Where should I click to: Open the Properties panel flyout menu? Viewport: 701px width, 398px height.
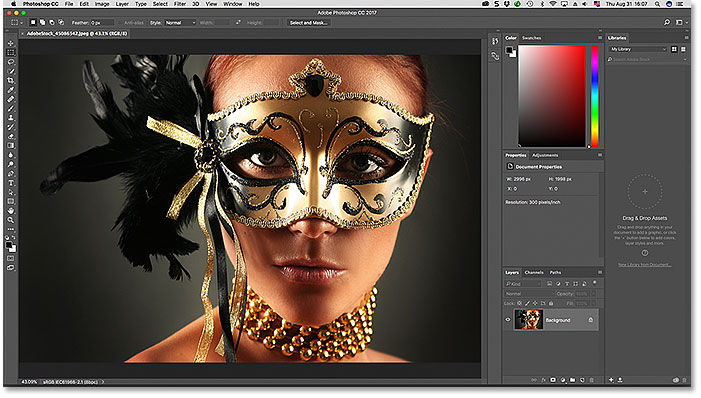(600, 155)
